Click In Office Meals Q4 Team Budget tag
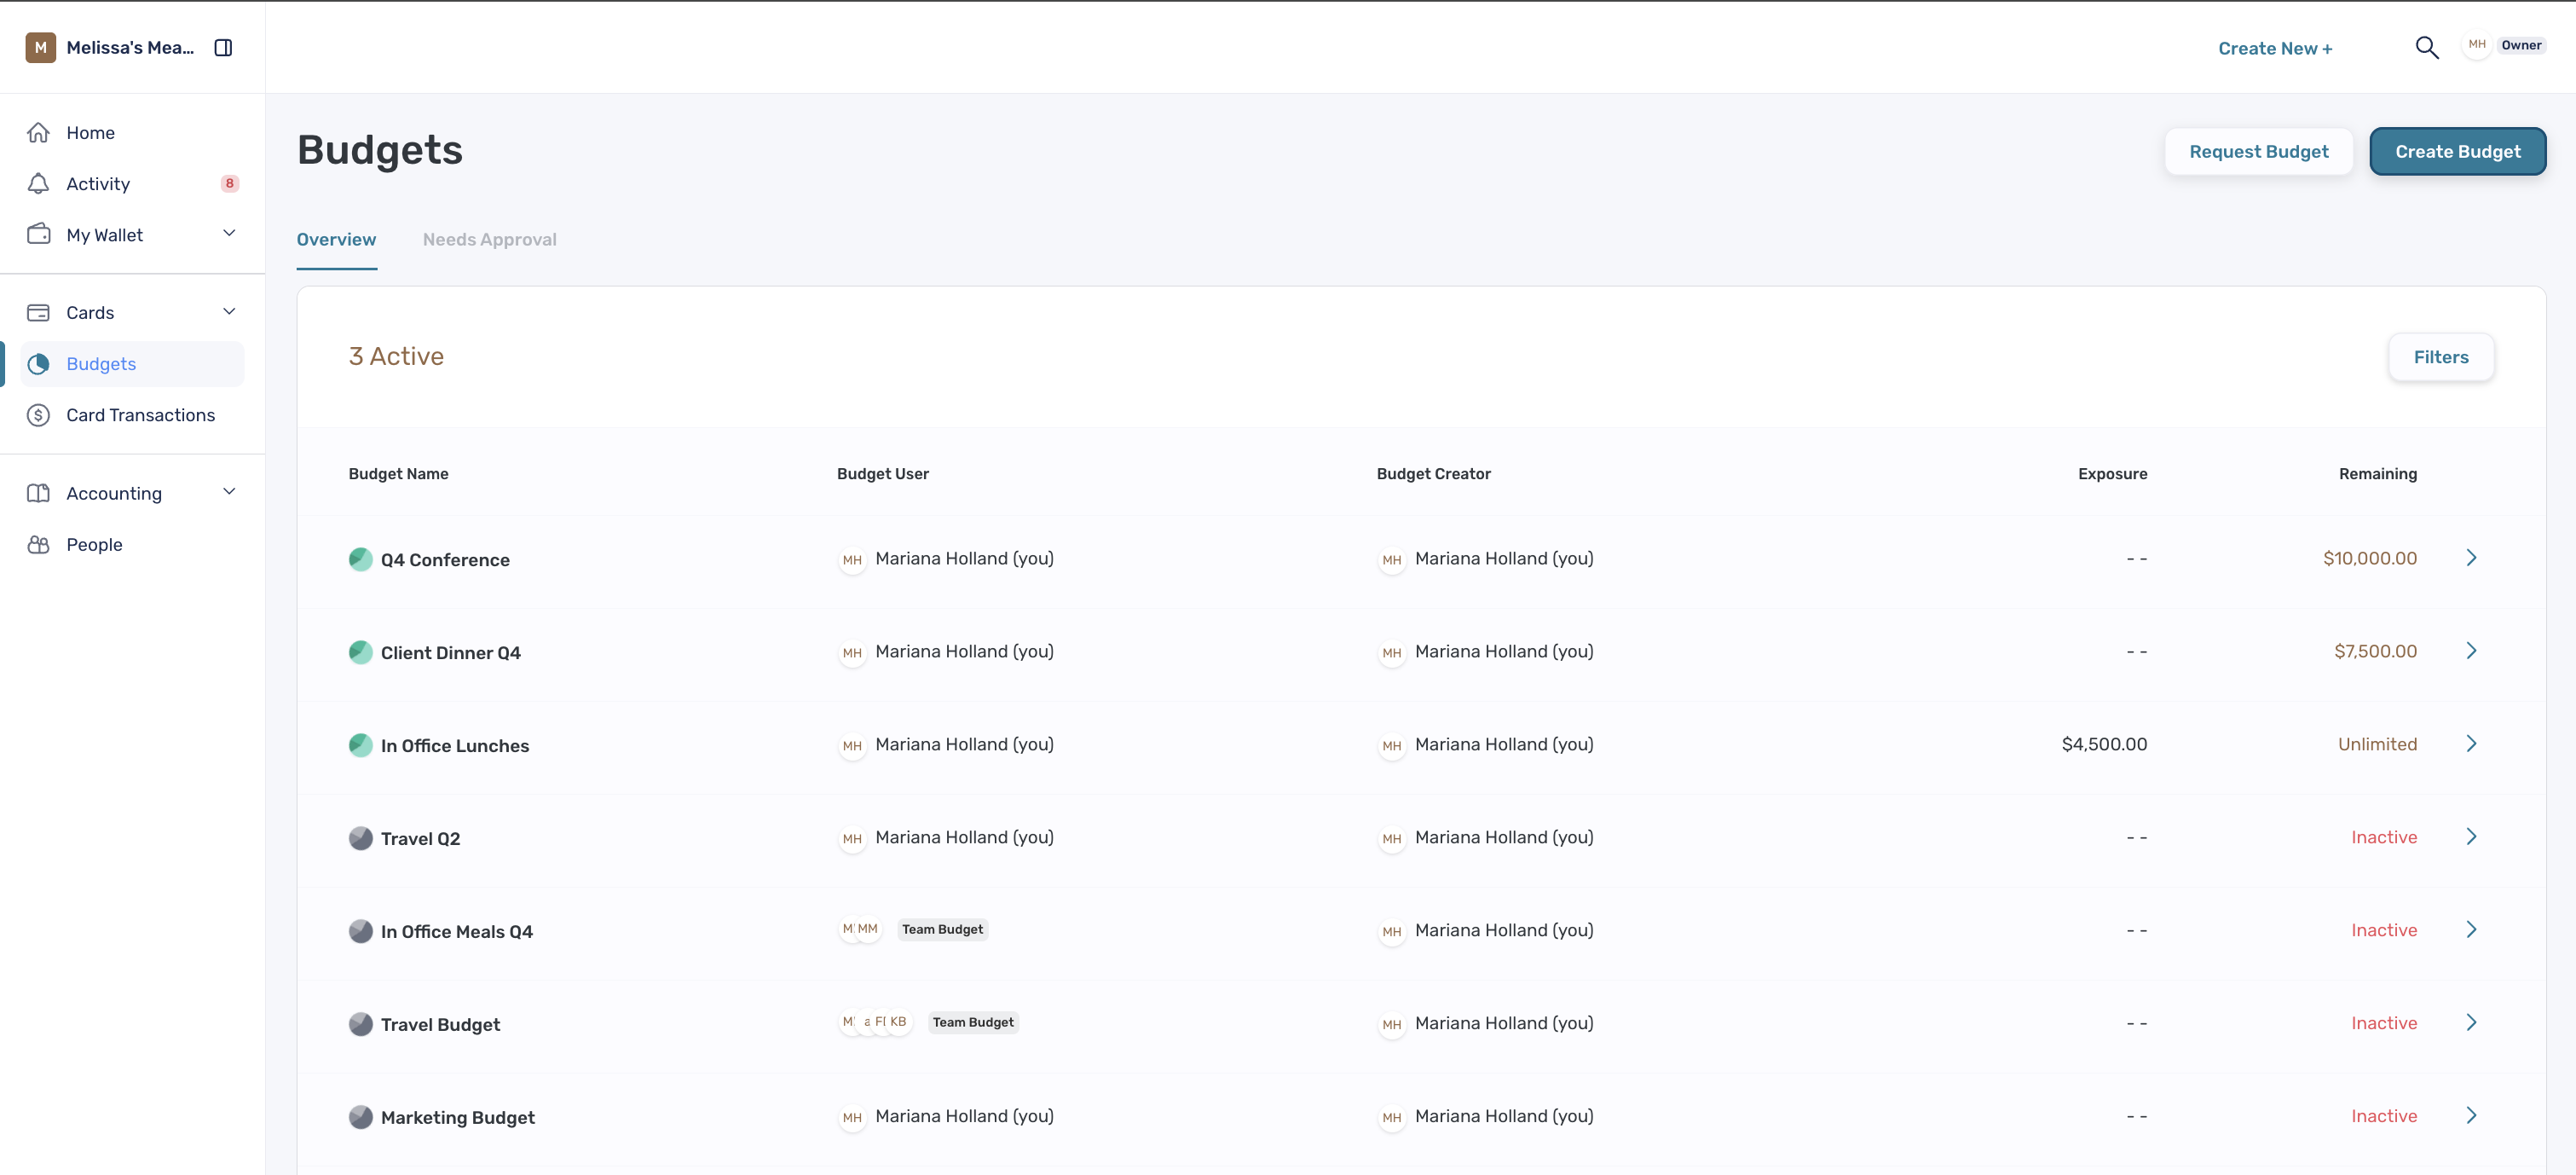 click(x=942, y=929)
